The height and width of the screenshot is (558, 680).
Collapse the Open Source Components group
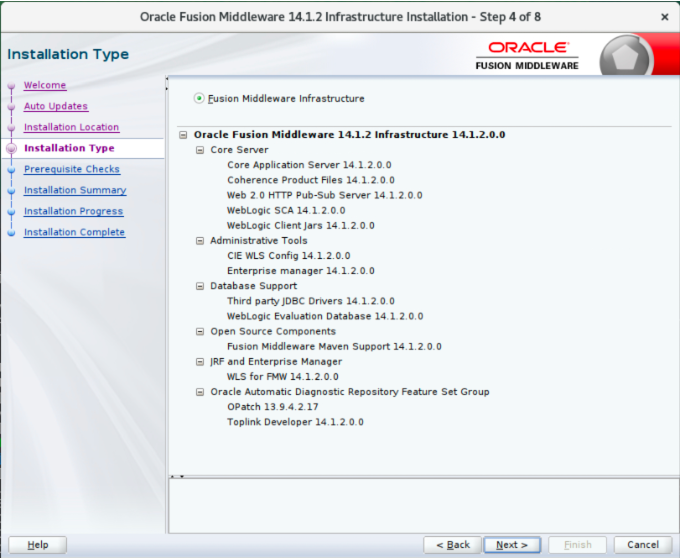coord(200,332)
